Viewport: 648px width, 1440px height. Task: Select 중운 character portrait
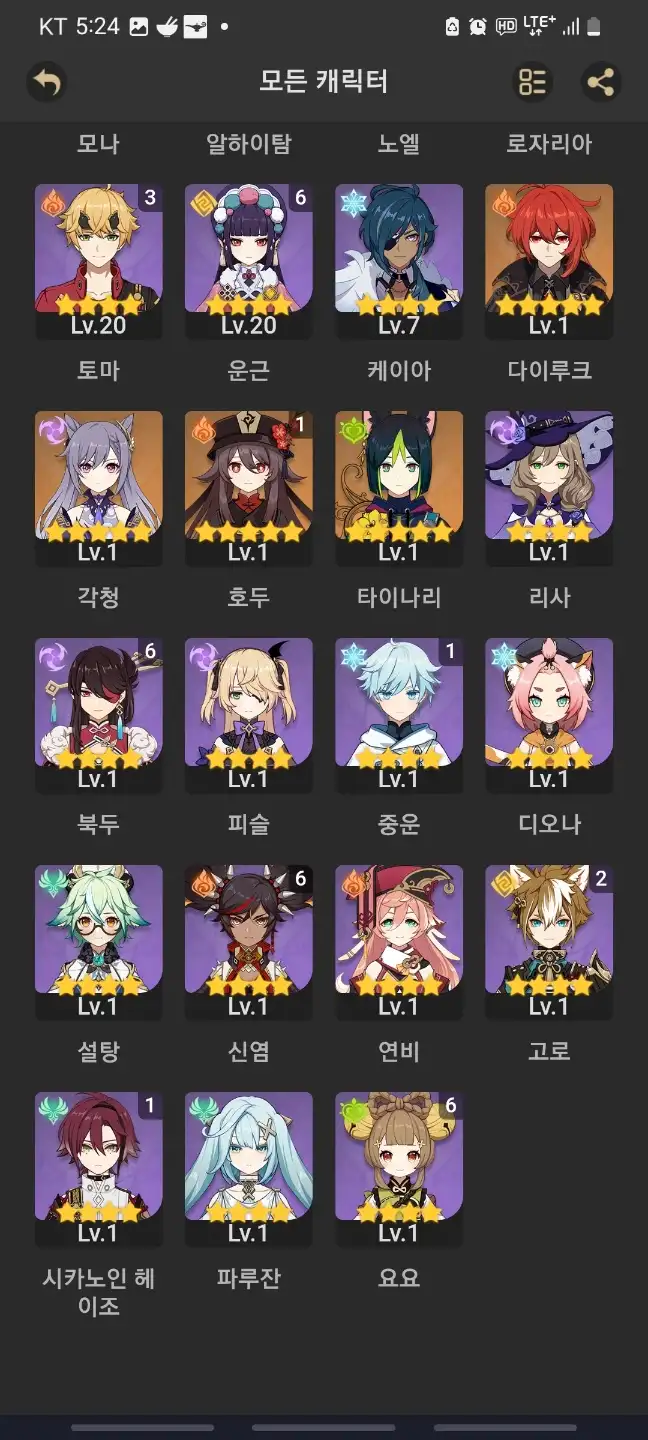pyautogui.click(x=398, y=716)
